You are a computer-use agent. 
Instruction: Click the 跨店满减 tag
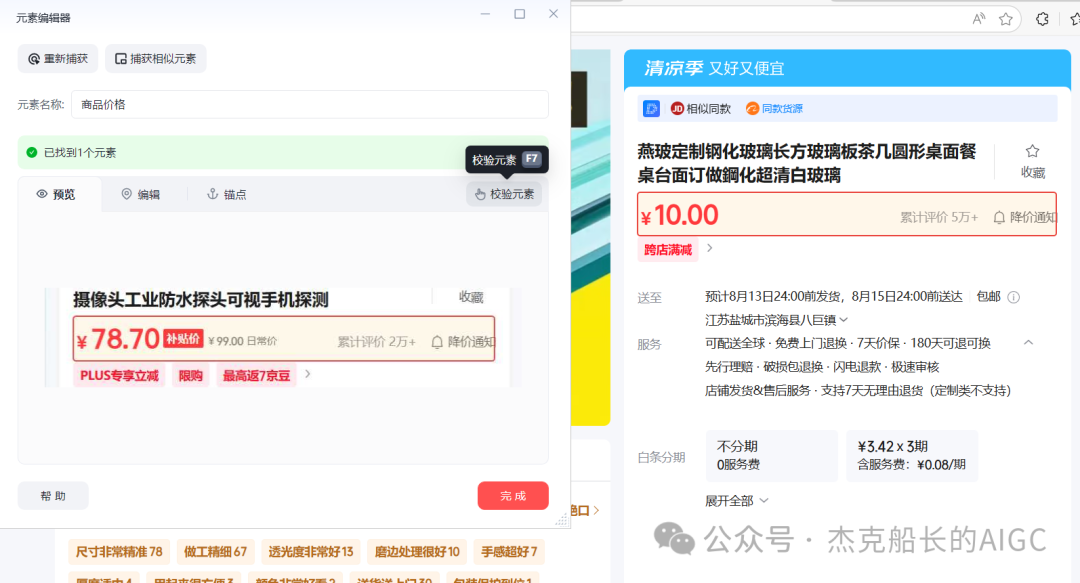click(667, 249)
